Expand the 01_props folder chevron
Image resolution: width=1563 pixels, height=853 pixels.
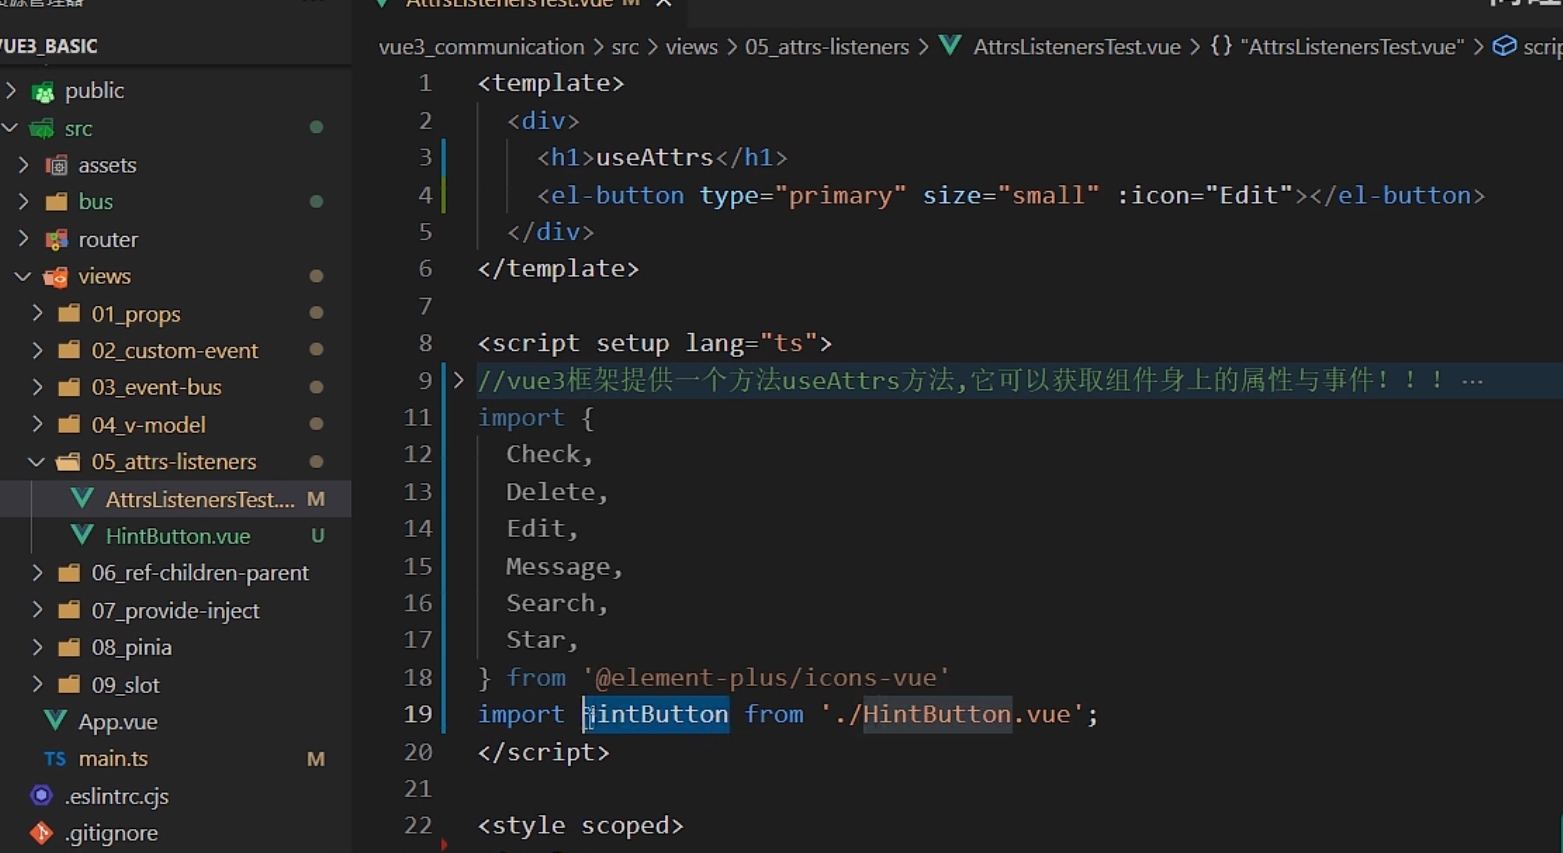[38, 313]
